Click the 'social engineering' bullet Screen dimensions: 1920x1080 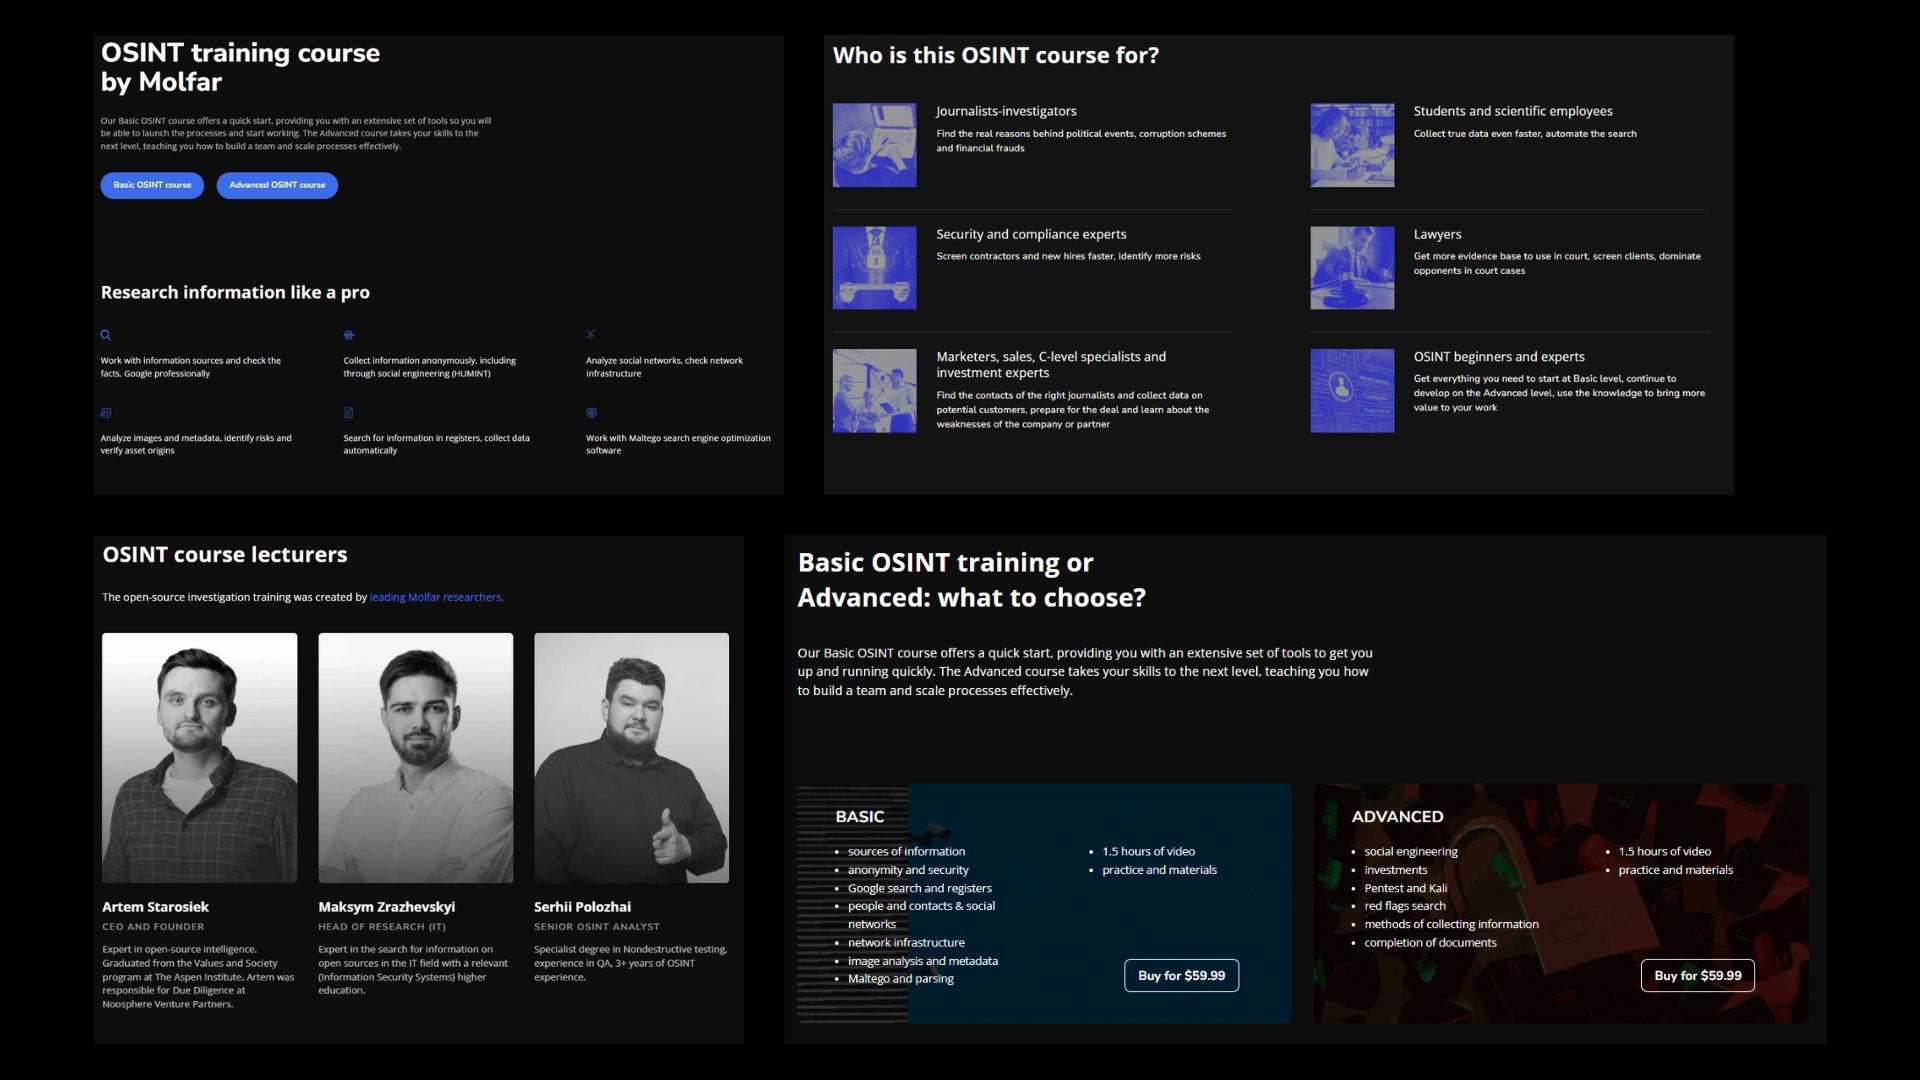pos(1411,852)
